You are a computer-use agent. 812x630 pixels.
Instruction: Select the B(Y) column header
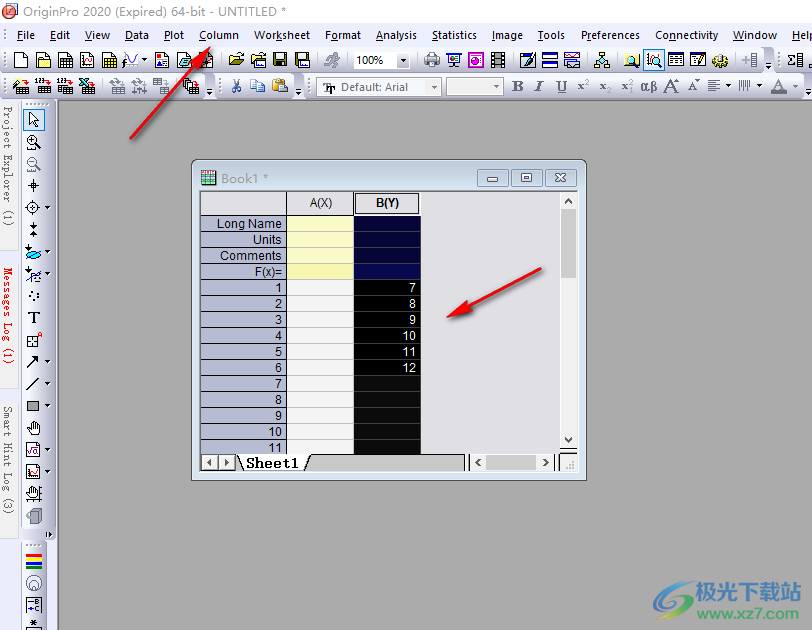pyautogui.click(x=387, y=203)
